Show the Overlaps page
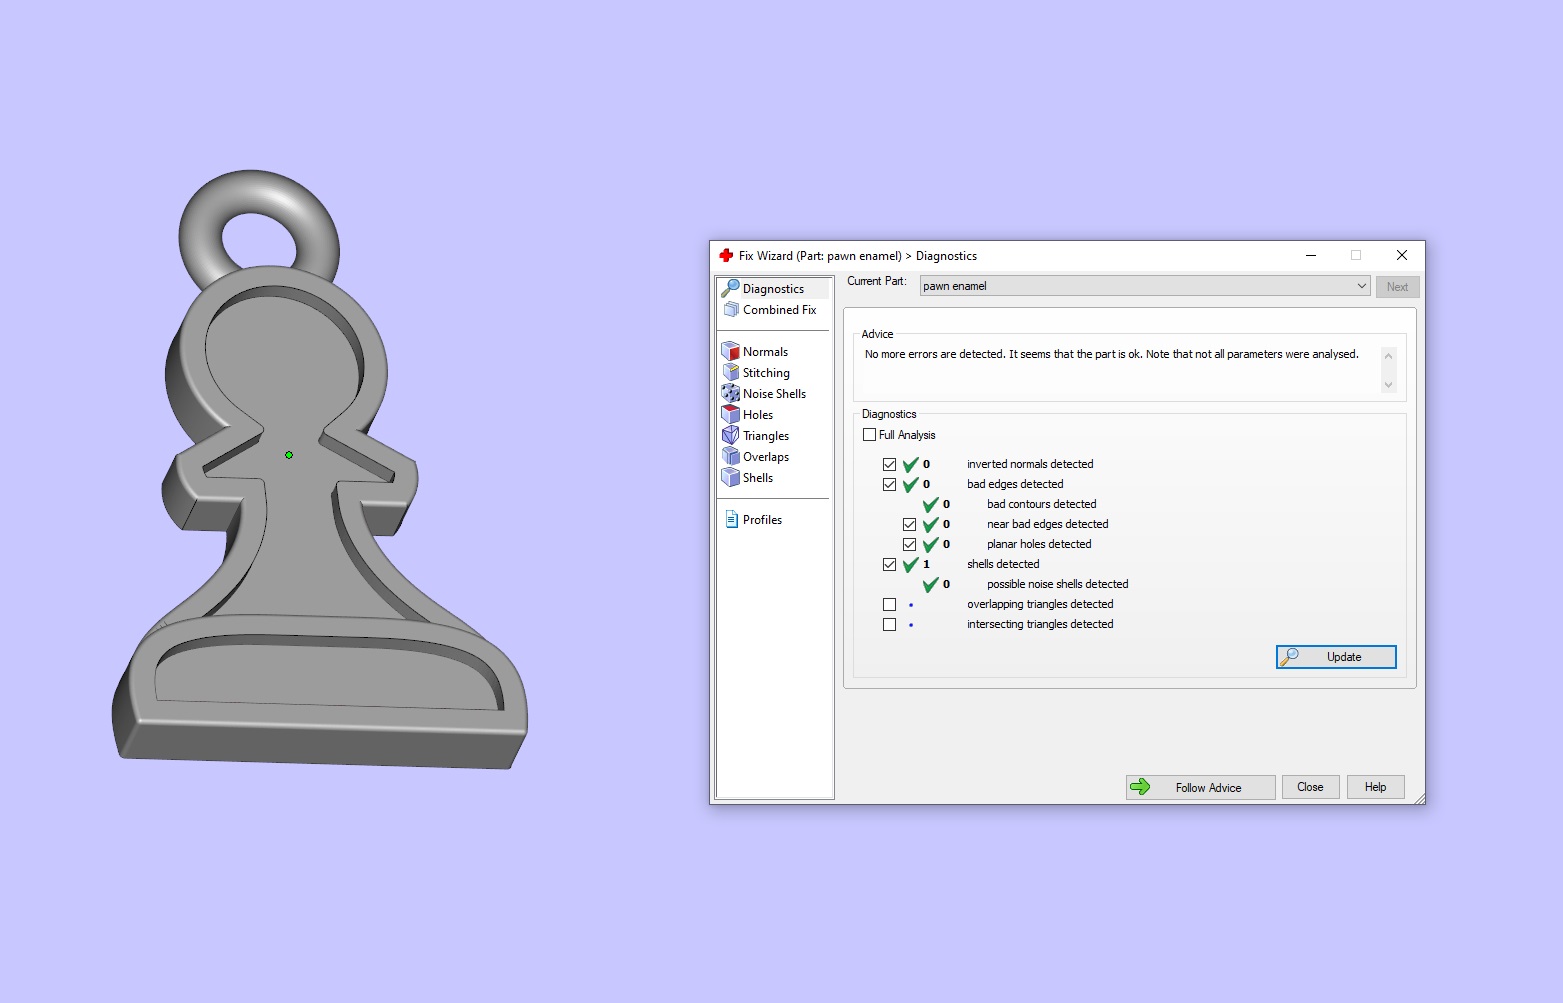The height and width of the screenshot is (1003, 1563). 766,457
